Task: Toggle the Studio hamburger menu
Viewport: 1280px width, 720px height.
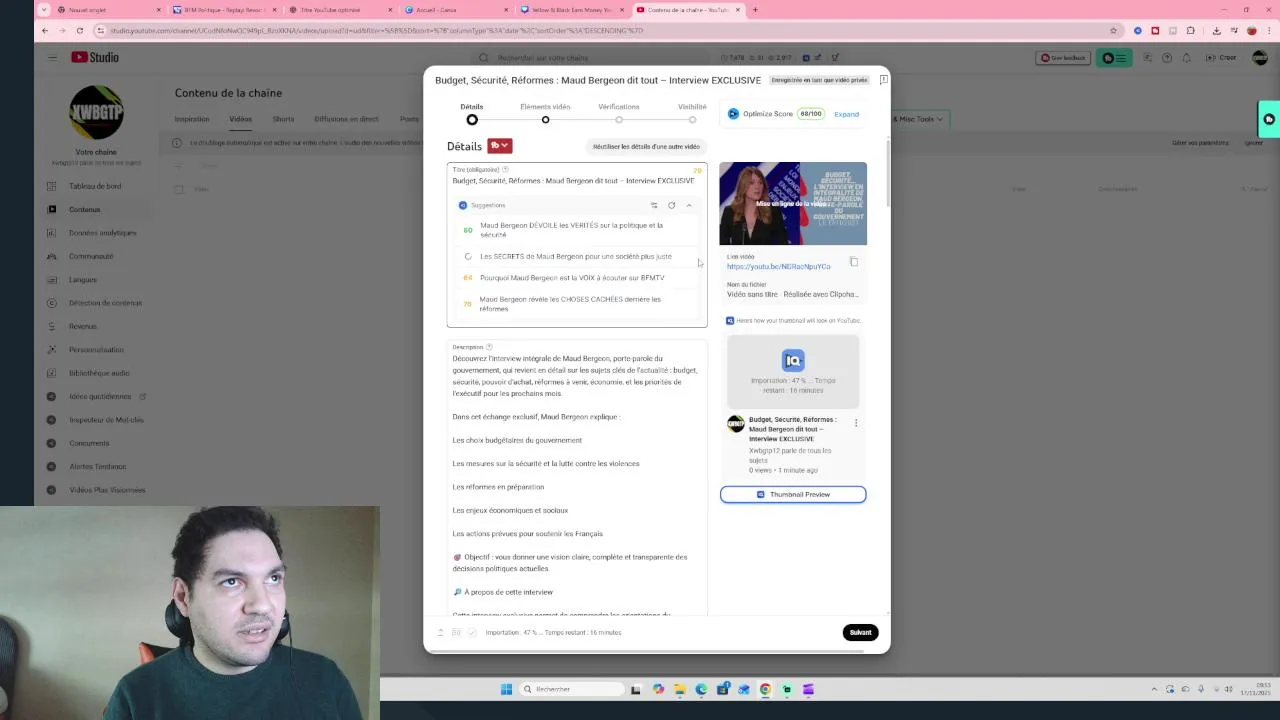Action: [52, 57]
